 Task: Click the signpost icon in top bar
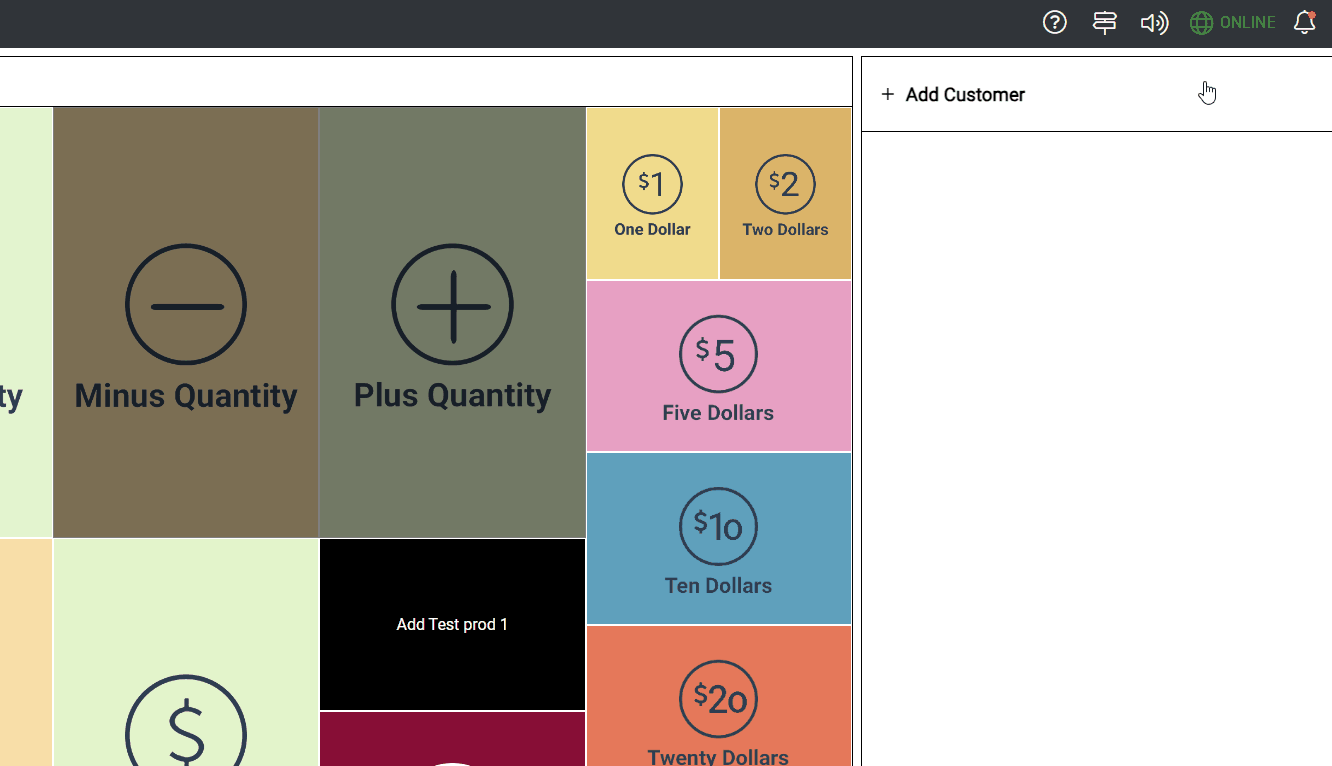(1105, 22)
